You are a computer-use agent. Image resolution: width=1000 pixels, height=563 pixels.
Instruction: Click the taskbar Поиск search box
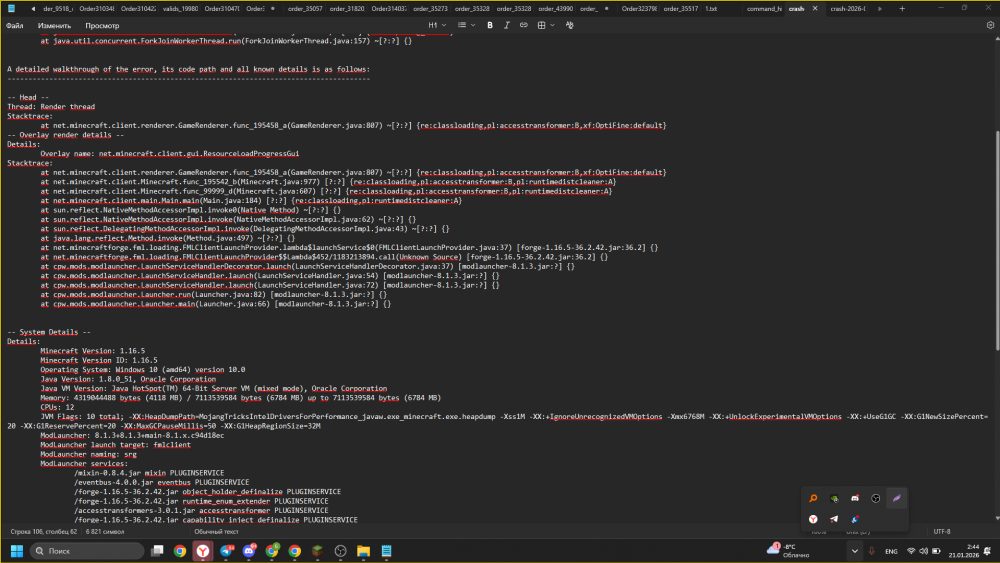click(87, 551)
